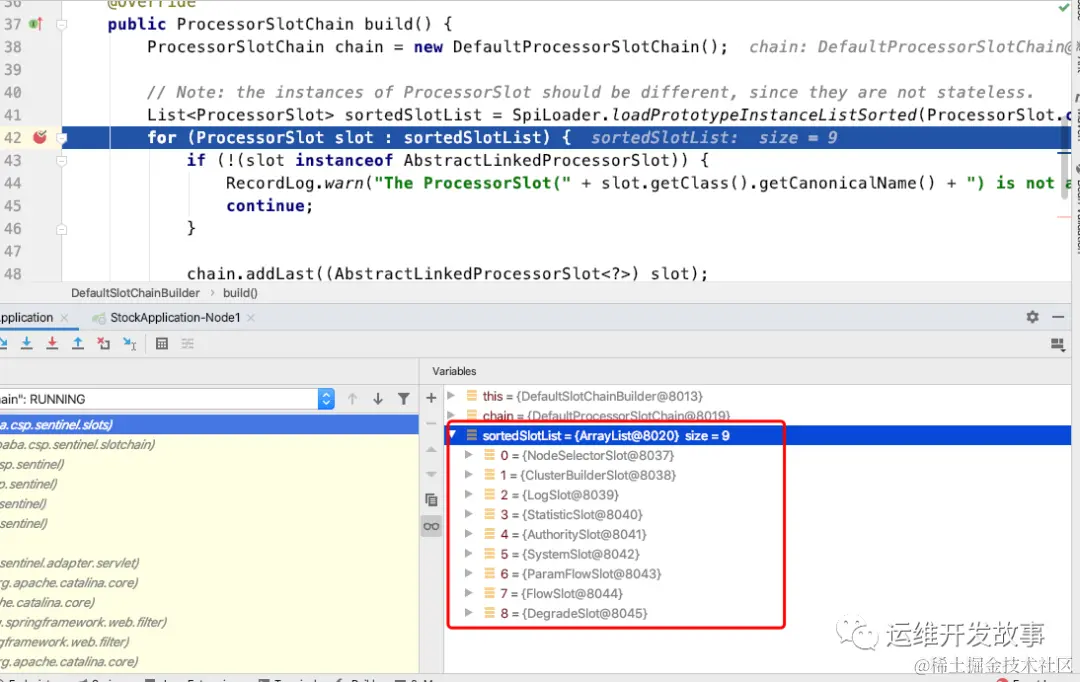Image resolution: width=1080 pixels, height=682 pixels.
Task: Click the Run to Cursor icon
Action: click(129, 343)
